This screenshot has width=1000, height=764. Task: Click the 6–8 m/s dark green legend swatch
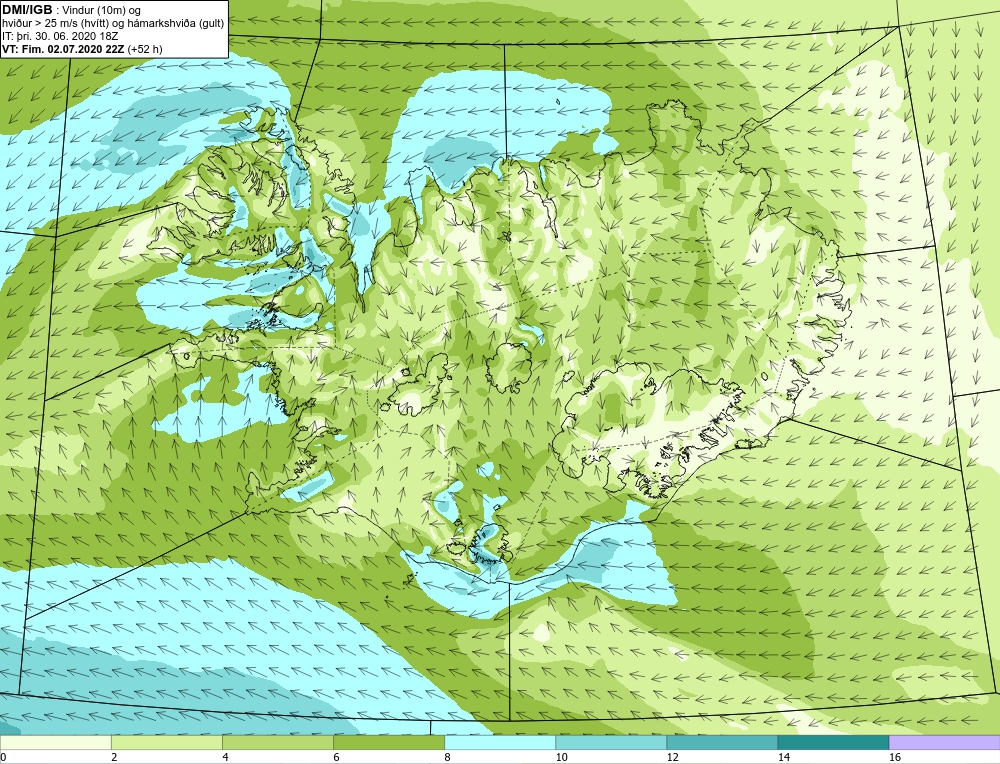point(388,742)
